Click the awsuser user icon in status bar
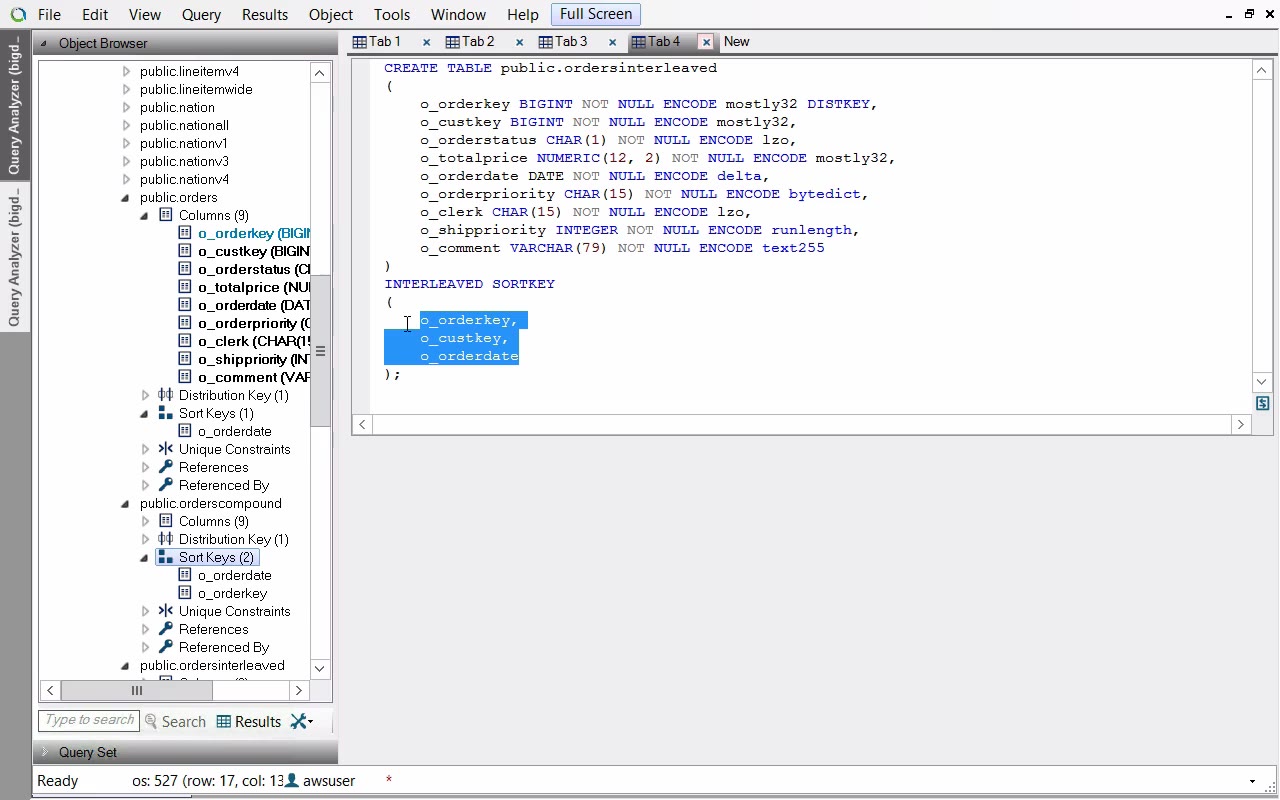 pyautogui.click(x=291, y=780)
